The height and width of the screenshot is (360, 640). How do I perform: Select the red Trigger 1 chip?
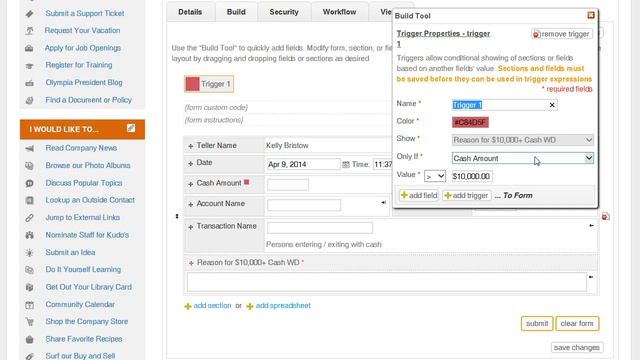209,84
